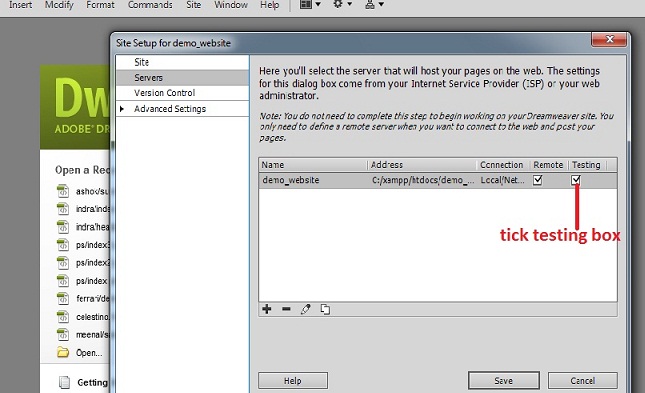Select Servers category in sidebar
The height and width of the screenshot is (393, 645).
click(x=183, y=77)
